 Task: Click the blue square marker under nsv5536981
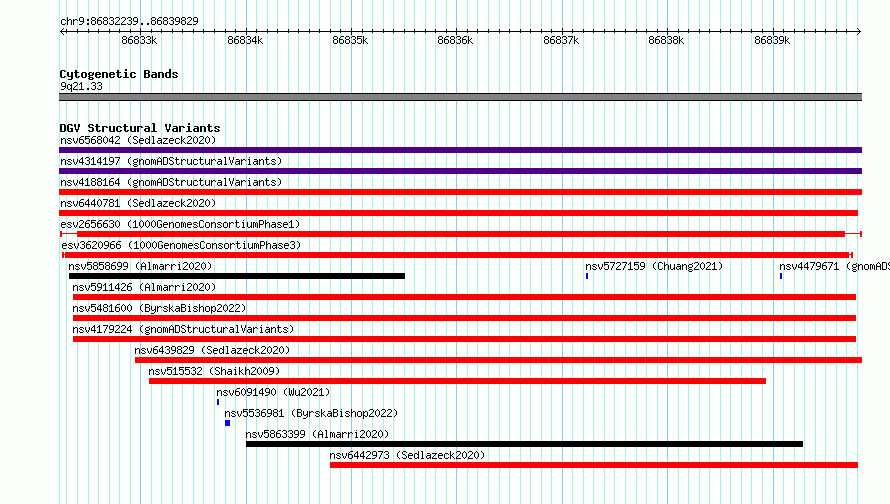tap(228, 423)
